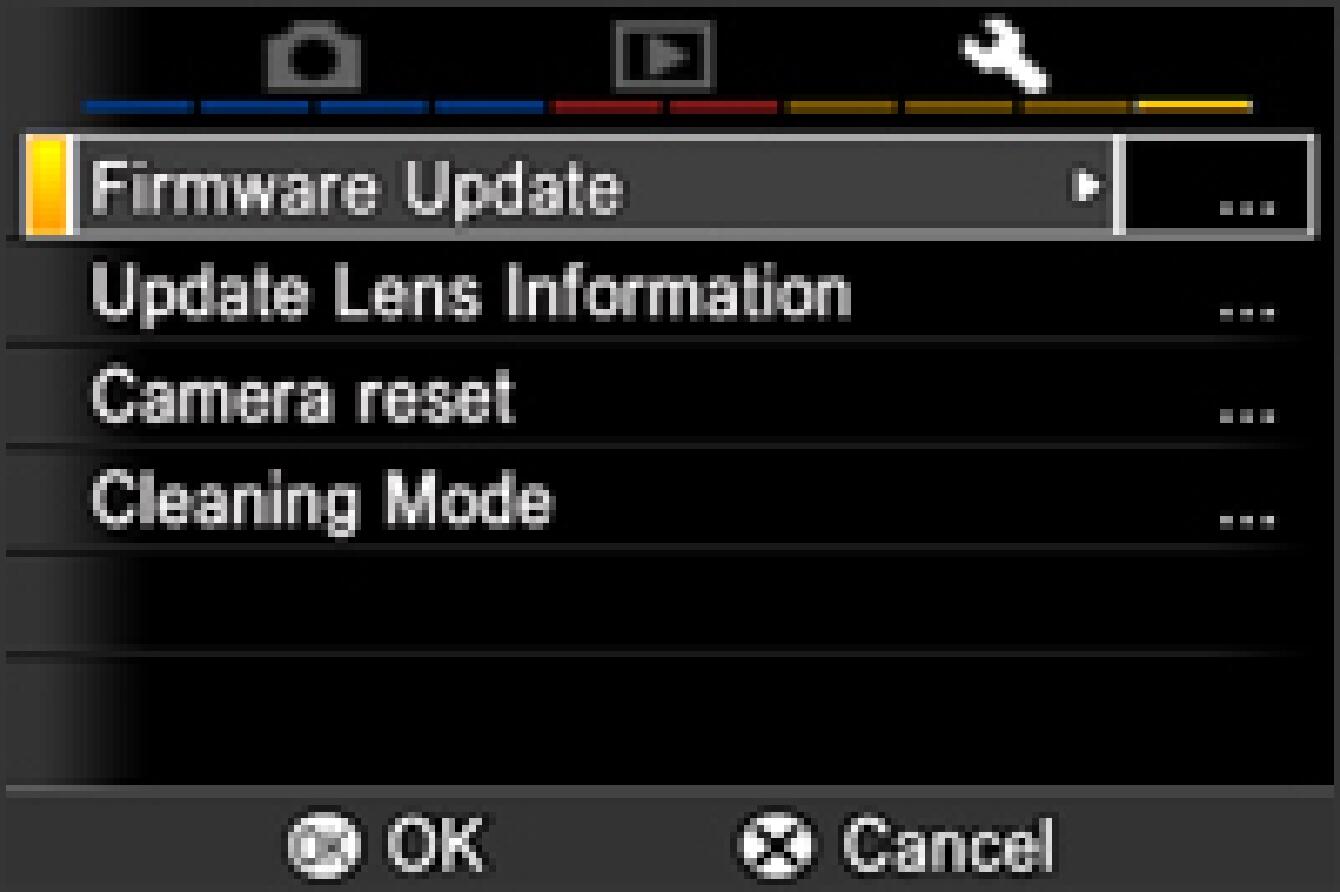The width and height of the screenshot is (1340, 892).
Task: Click the OK label
Action: (432, 845)
